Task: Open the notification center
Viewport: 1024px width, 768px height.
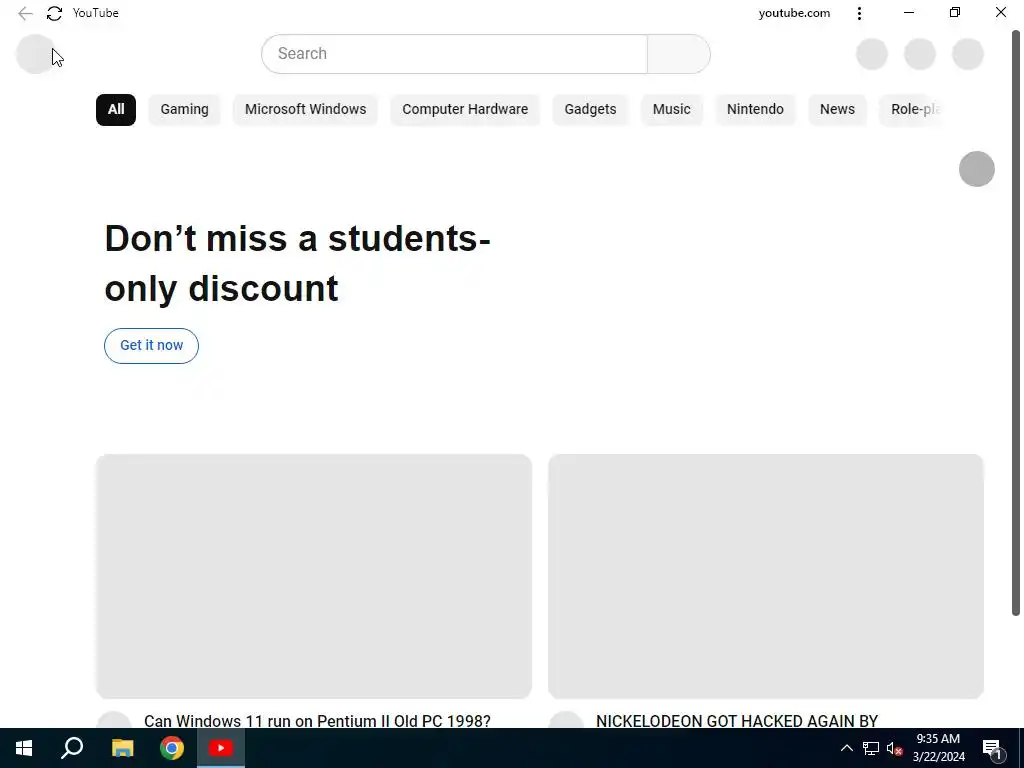Action: coord(993,749)
